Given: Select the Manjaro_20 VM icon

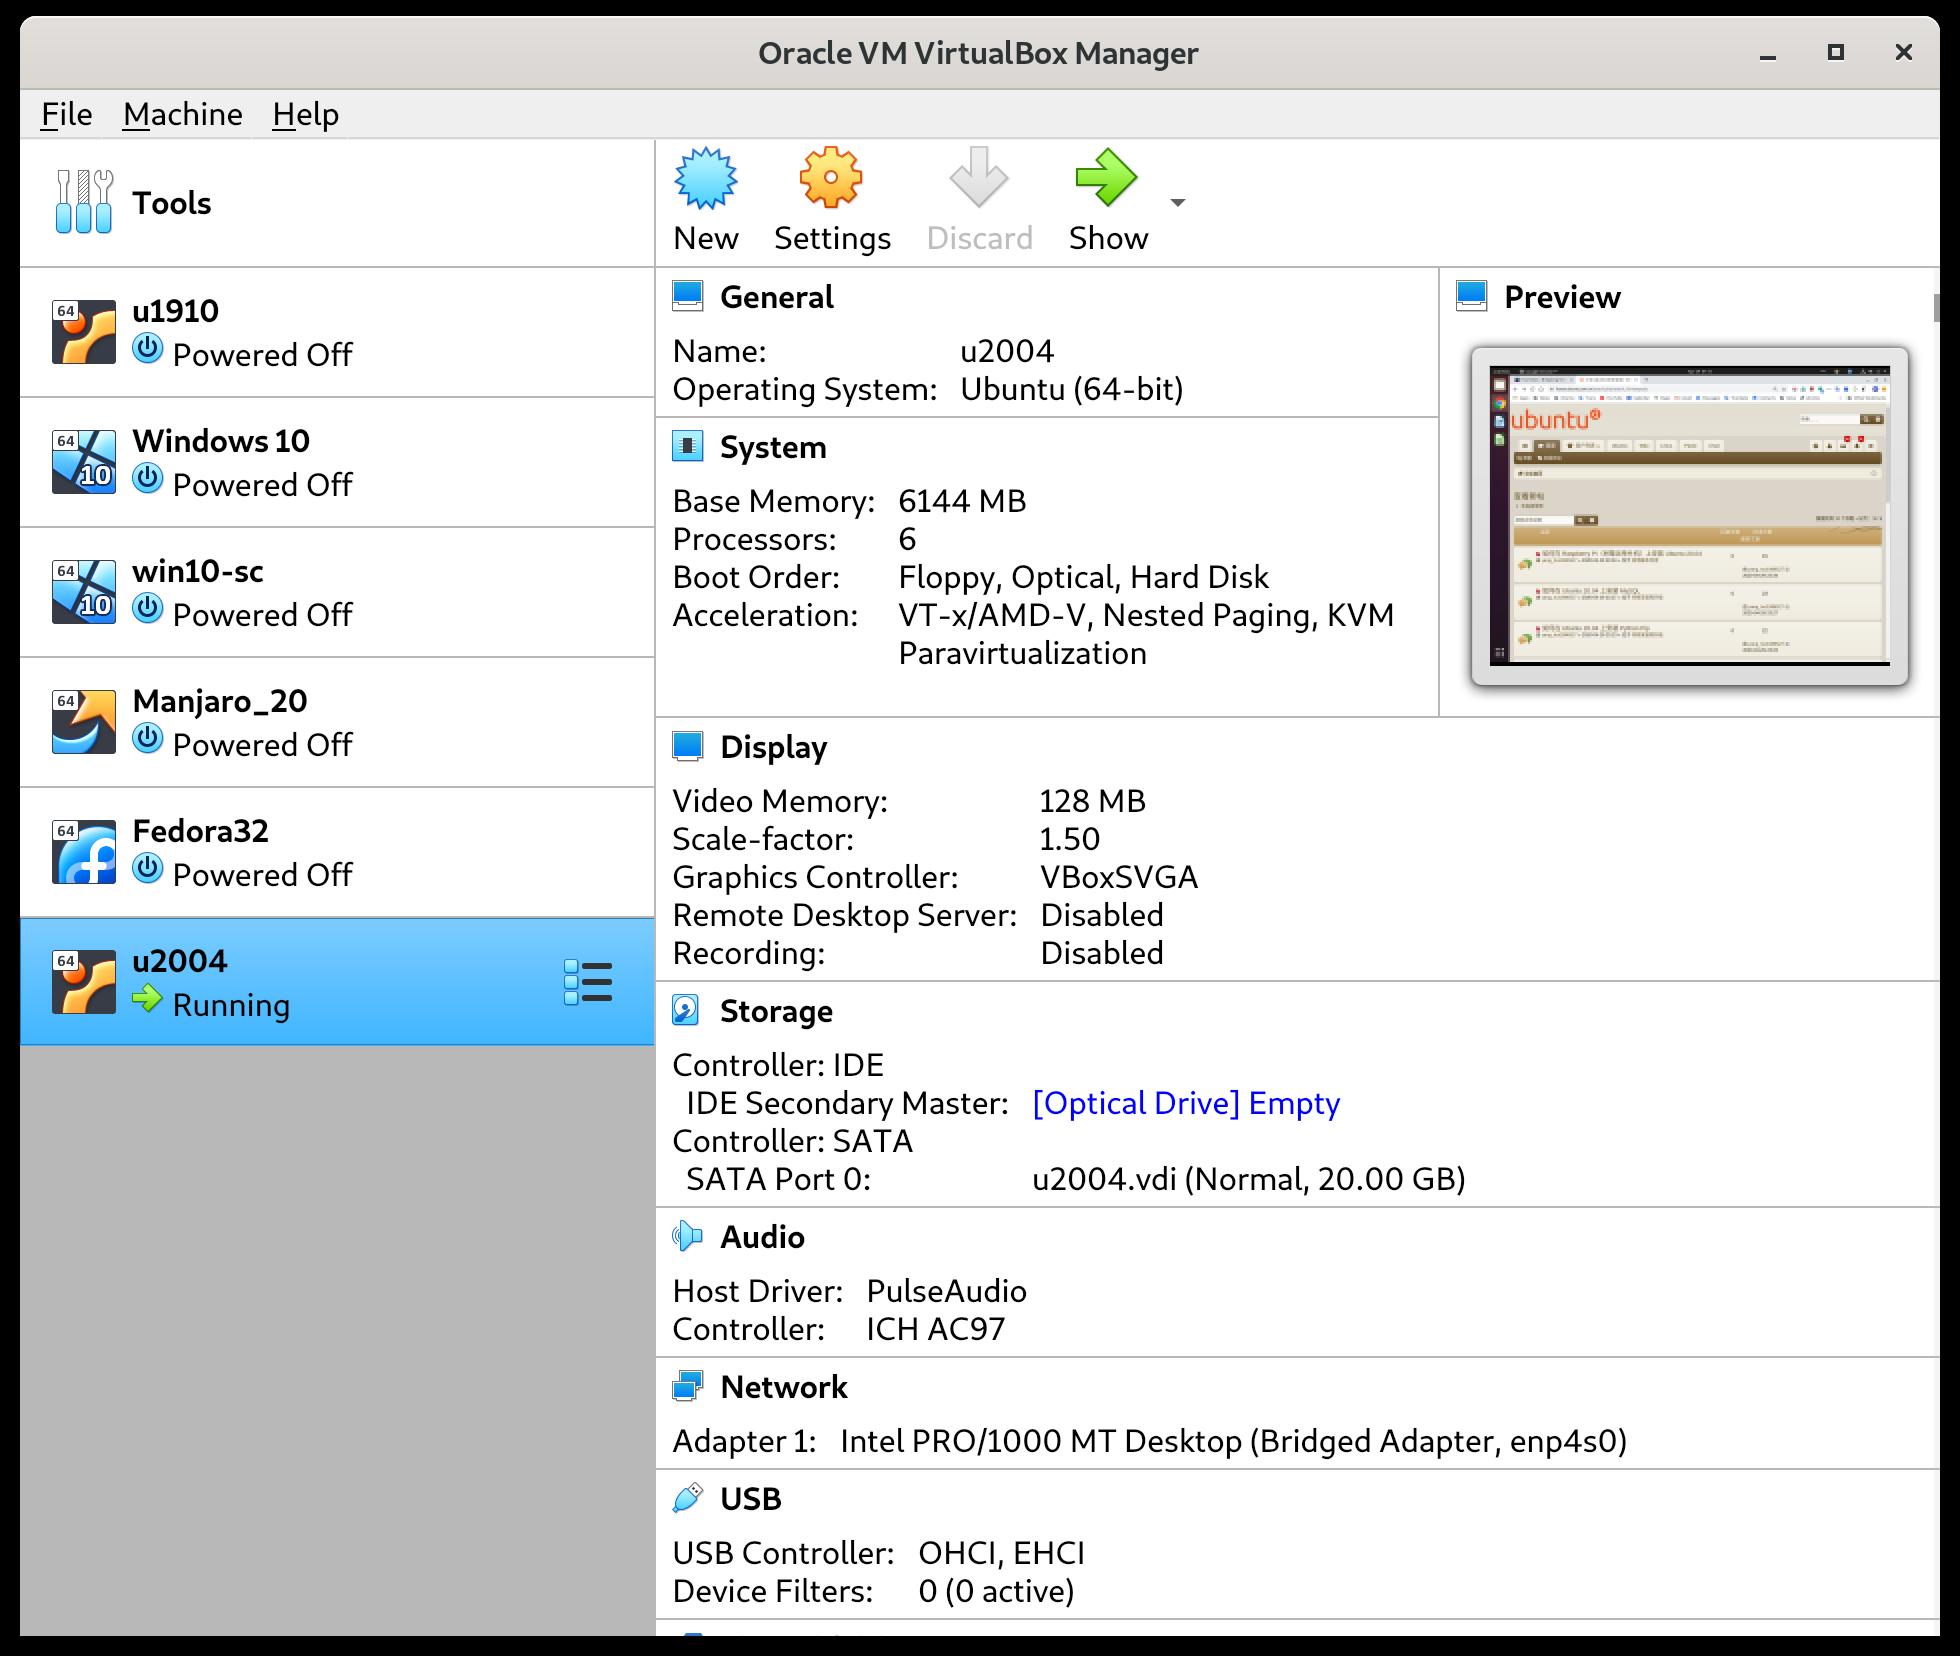Looking at the screenshot, I should (84, 722).
